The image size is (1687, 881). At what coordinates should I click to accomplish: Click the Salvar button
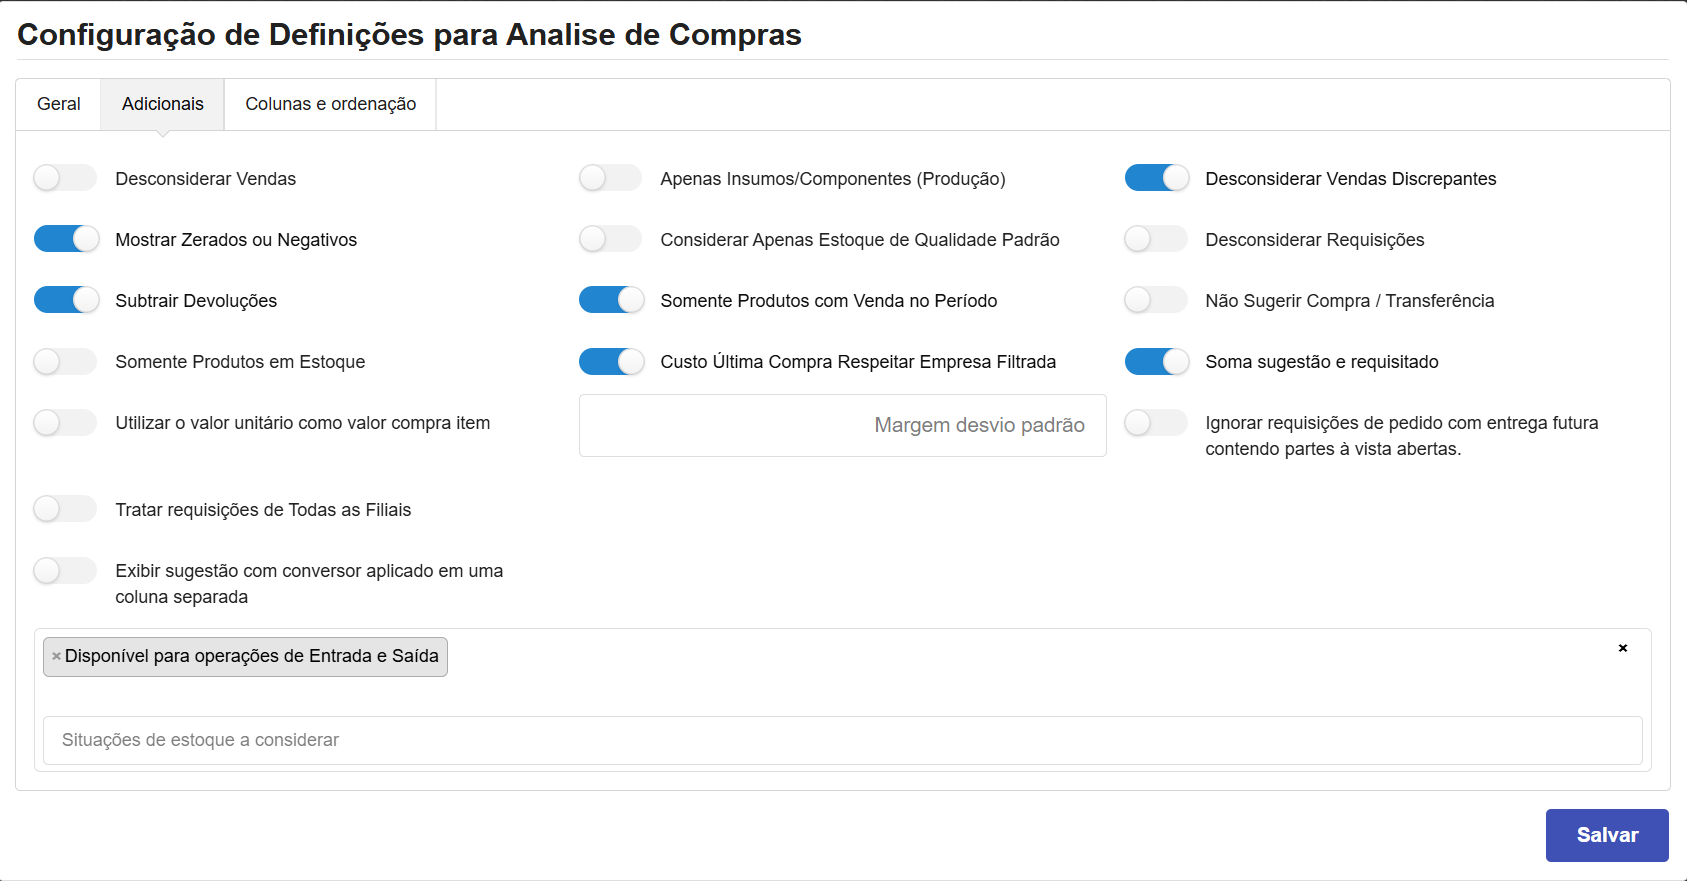click(1606, 835)
